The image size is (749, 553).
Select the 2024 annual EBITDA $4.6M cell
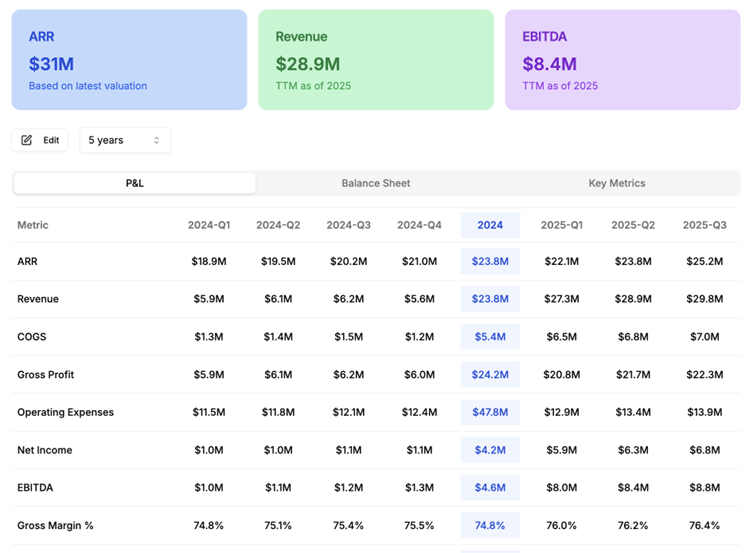pyautogui.click(x=490, y=488)
